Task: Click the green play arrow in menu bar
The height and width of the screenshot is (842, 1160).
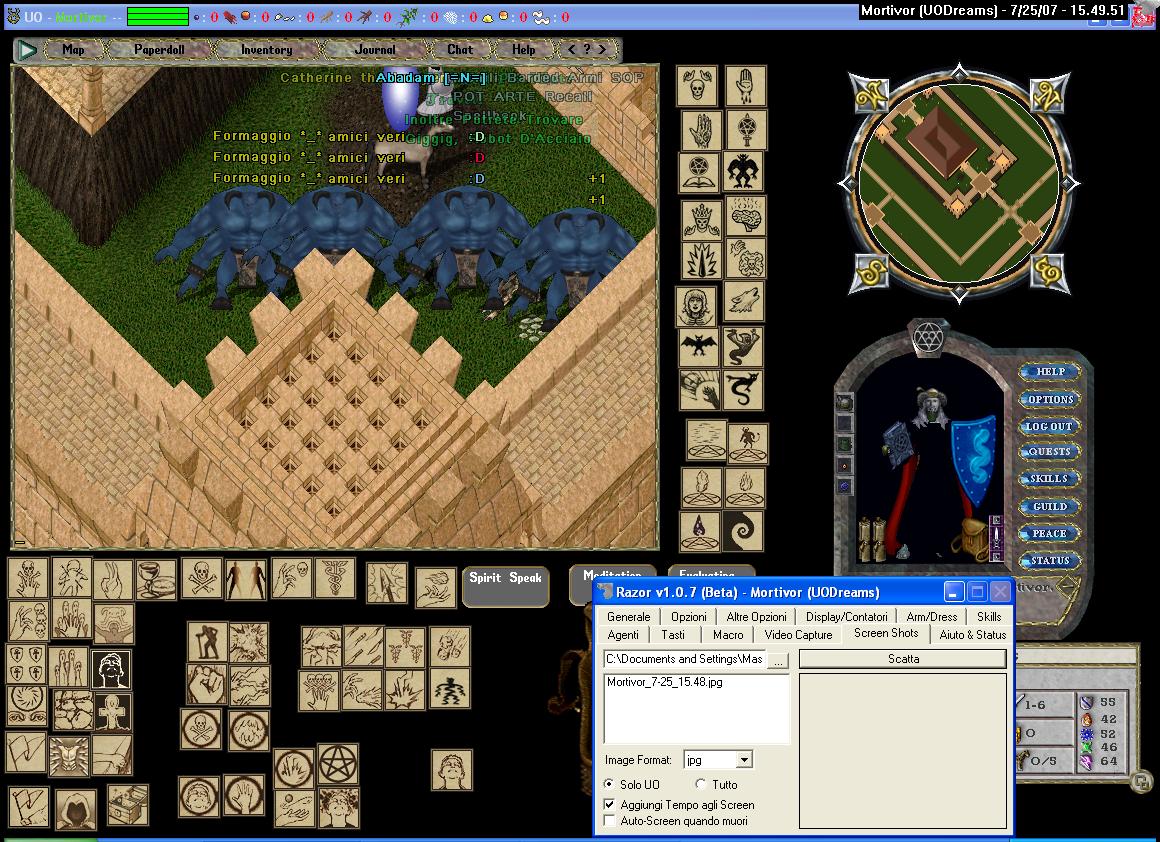Action: [x=27, y=50]
